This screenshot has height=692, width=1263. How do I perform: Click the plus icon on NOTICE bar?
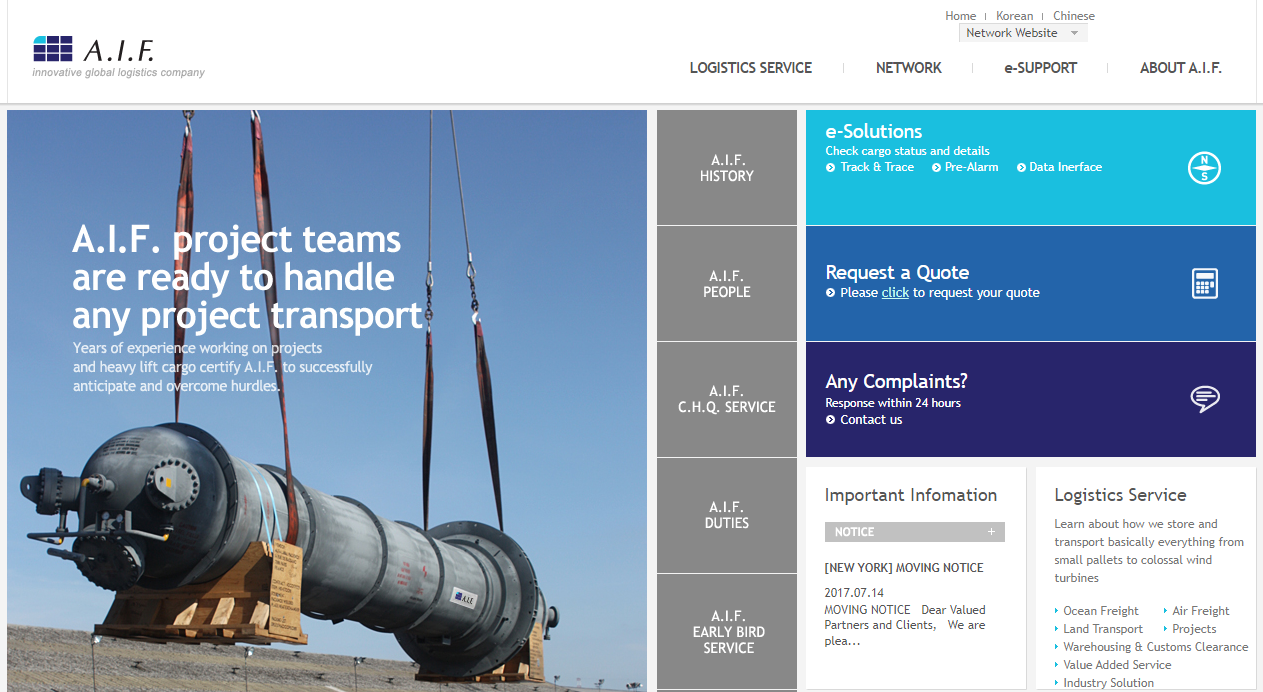point(991,532)
